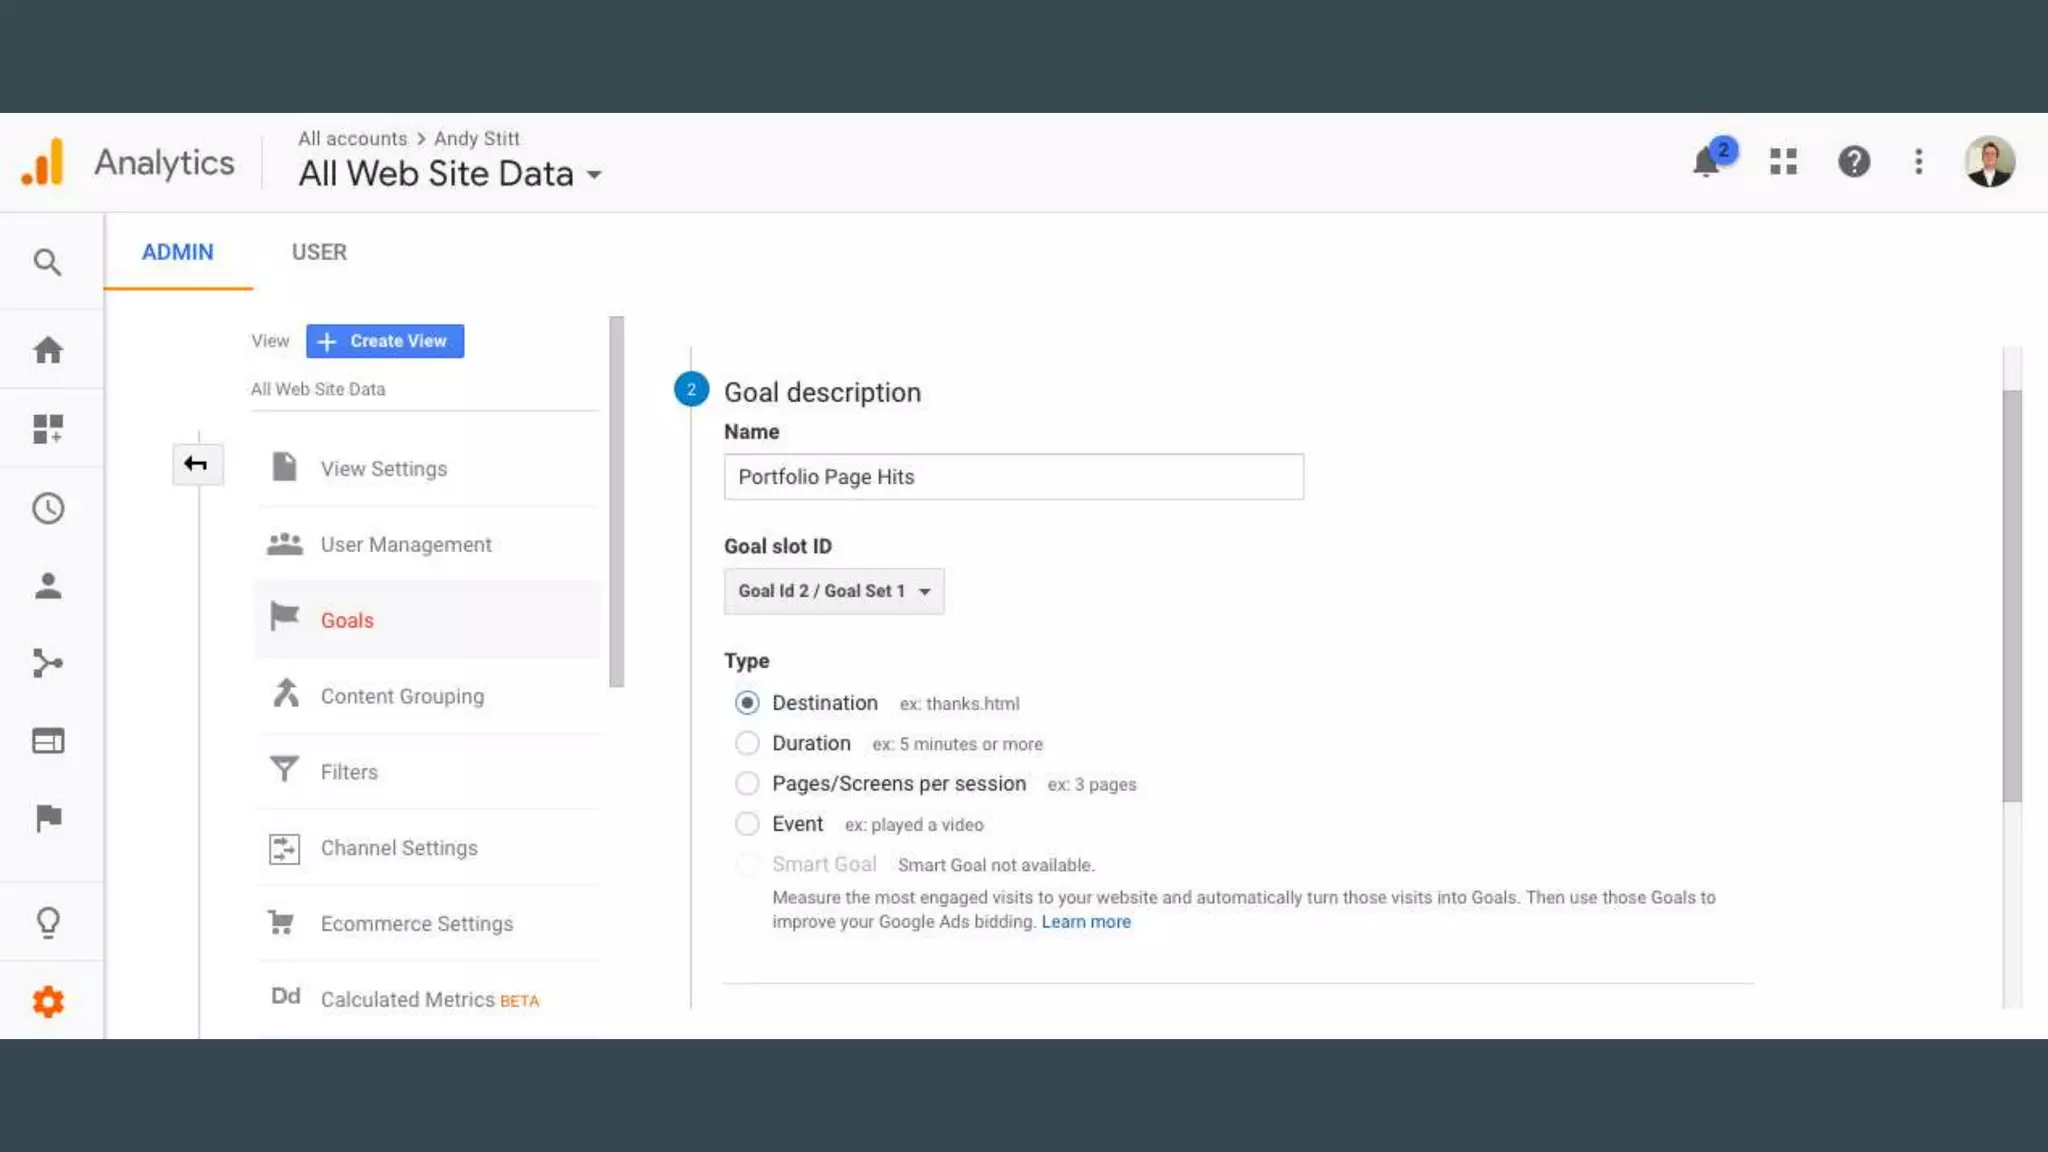Open the Home icon in sidebar

(x=47, y=350)
